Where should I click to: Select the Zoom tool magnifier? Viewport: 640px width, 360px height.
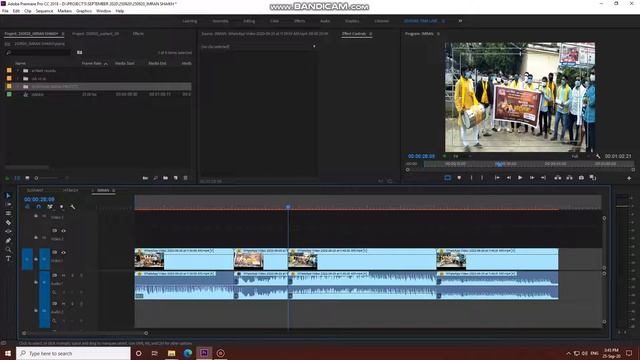click(x=8, y=249)
